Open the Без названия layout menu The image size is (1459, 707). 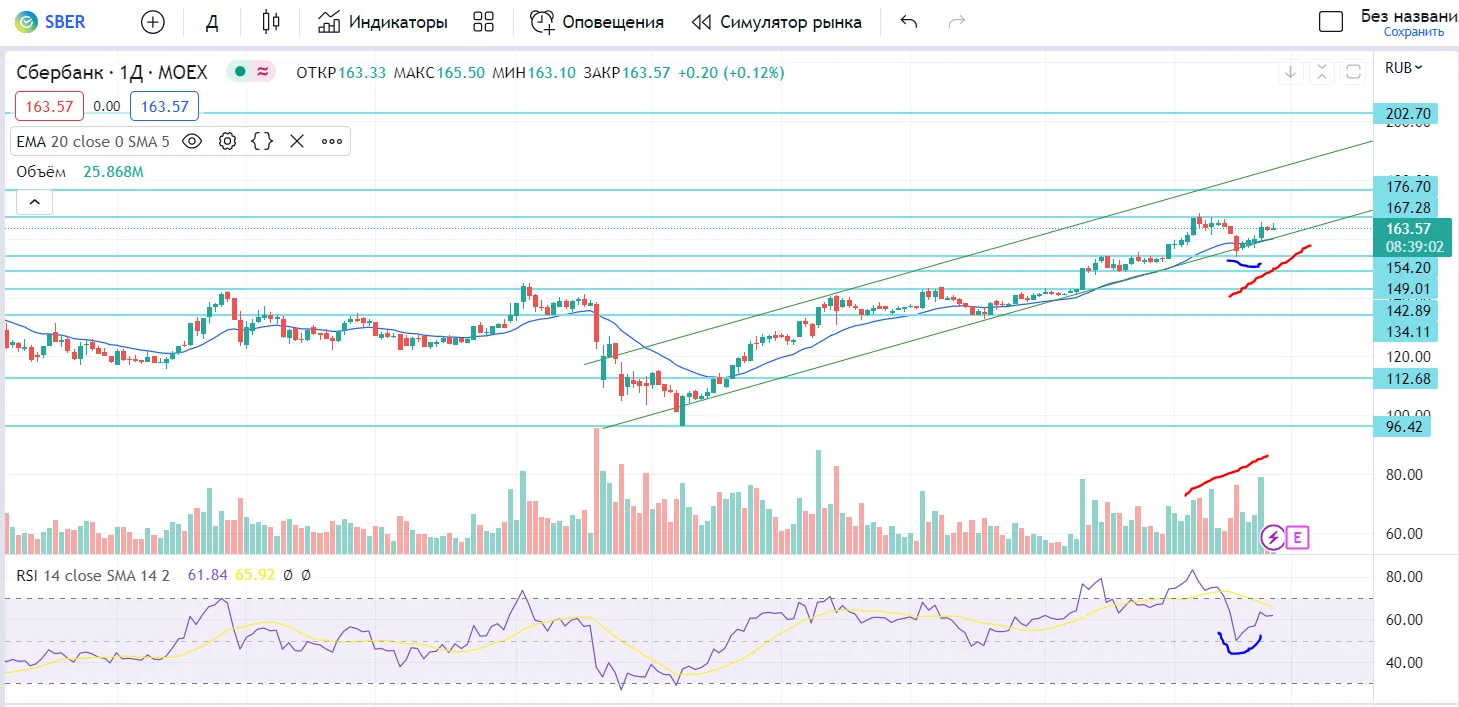click(x=1409, y=15)
